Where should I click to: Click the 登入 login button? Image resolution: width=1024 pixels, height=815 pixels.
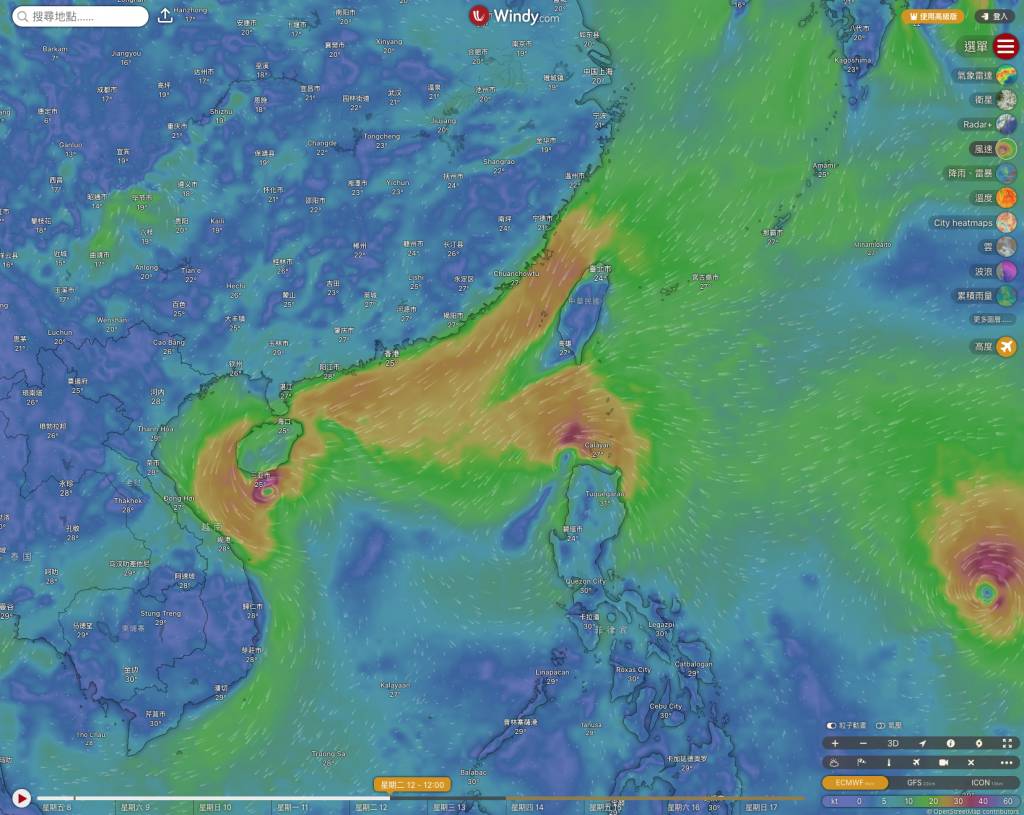pos(995,17)
